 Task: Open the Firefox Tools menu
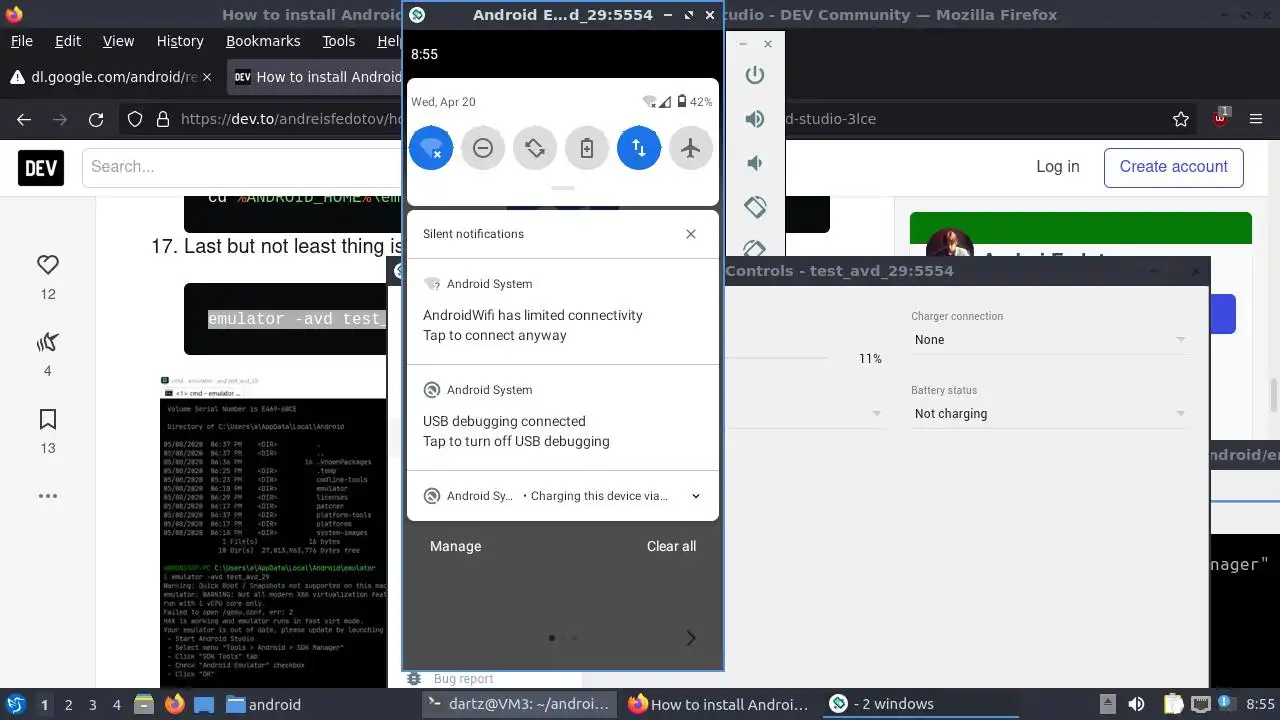pos(338,41)
